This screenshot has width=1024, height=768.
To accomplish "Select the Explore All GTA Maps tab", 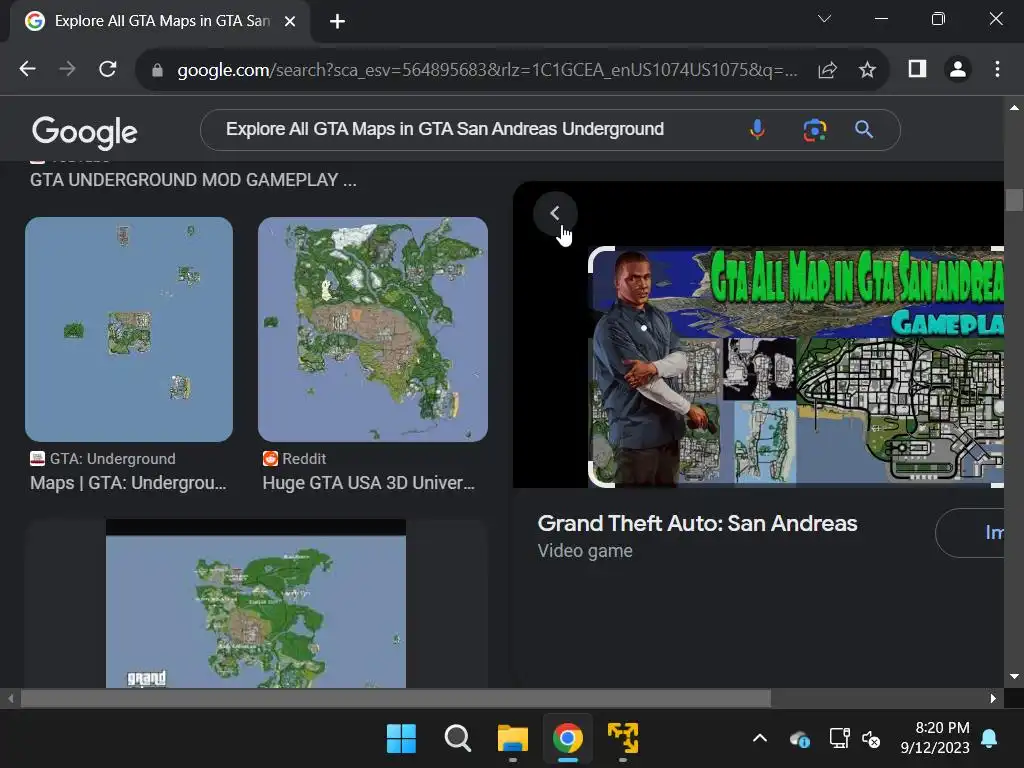I will pyautogui.click(x=160, y=21).
